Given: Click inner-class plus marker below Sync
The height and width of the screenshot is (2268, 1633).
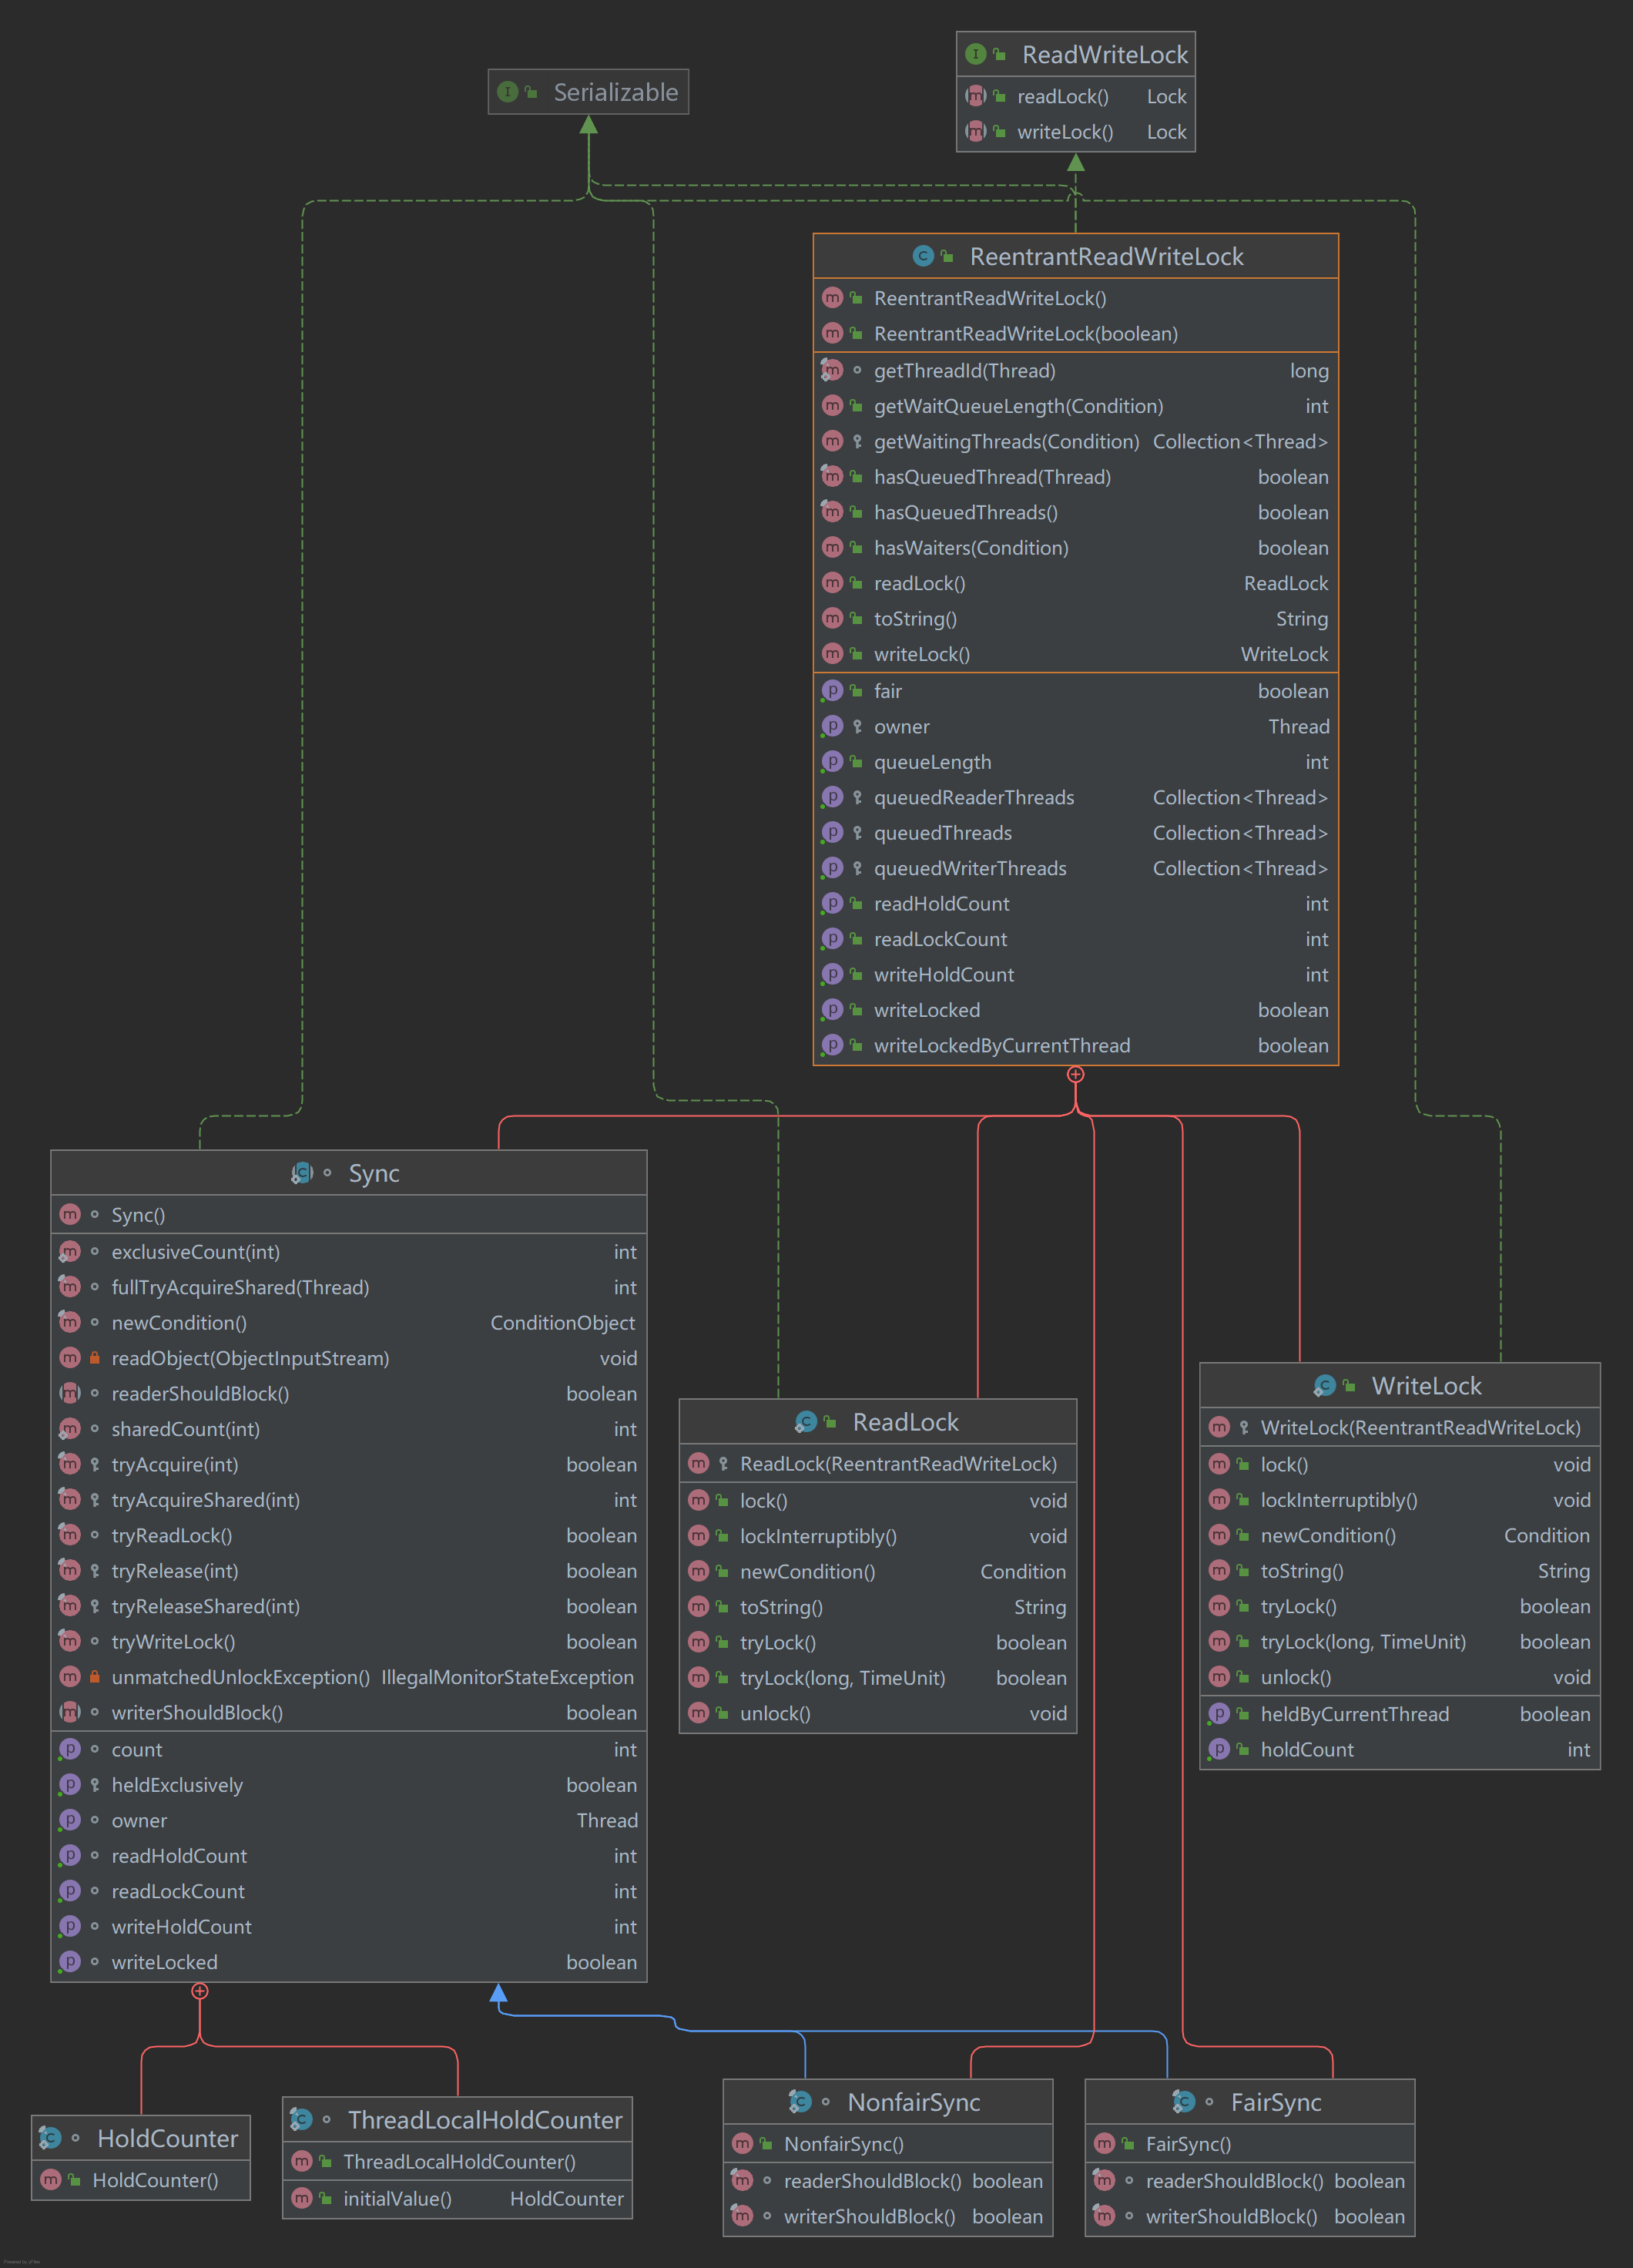Looking at the screenshot, I should (x=200, y=1991).
